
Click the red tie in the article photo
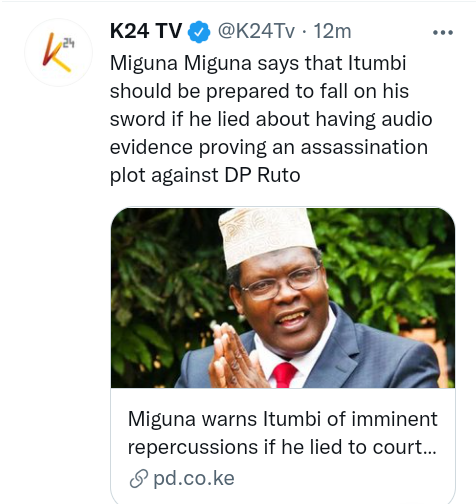point(284,375)
